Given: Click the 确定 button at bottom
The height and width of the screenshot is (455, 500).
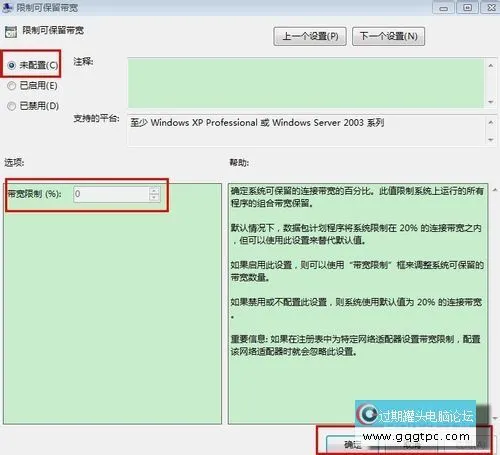Looking at the screenshot, I should coord(353,444).
